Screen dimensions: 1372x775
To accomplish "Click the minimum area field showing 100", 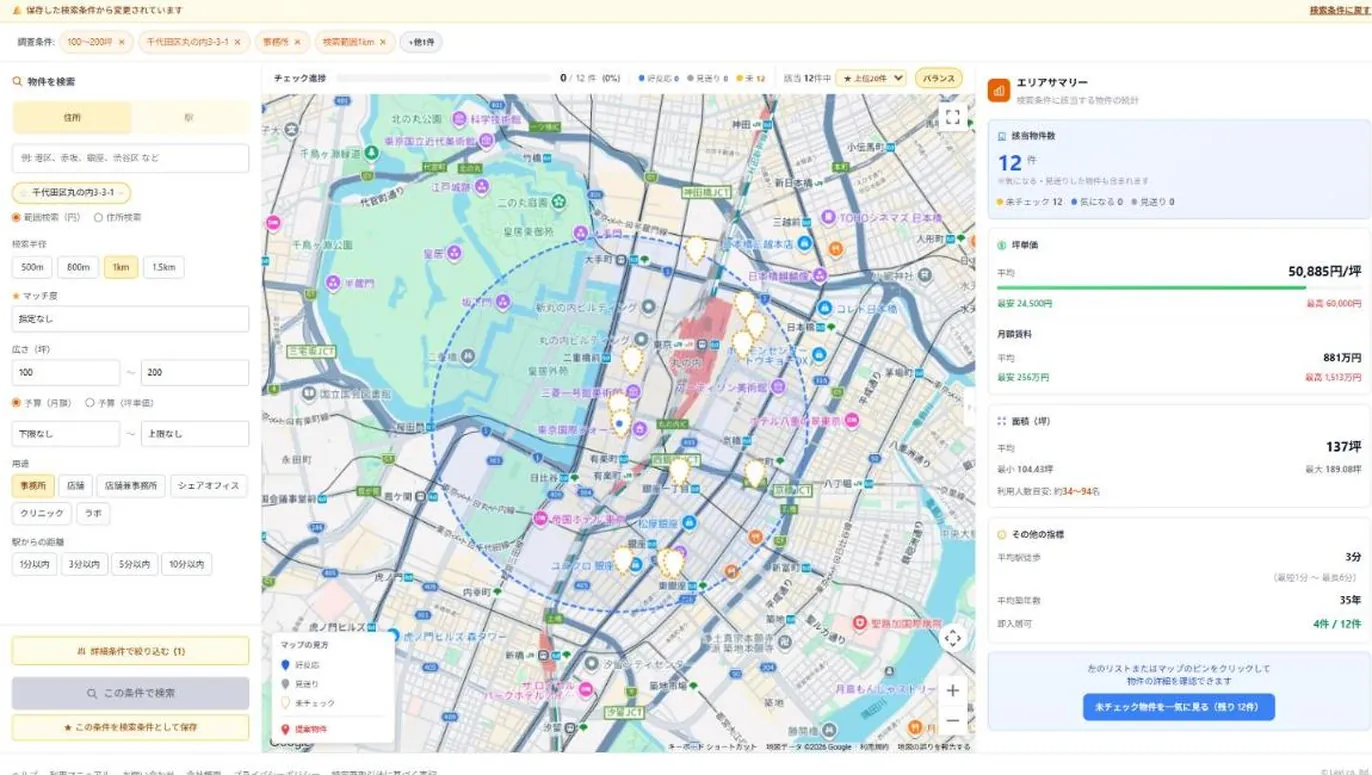I will [x=65, y=373].
